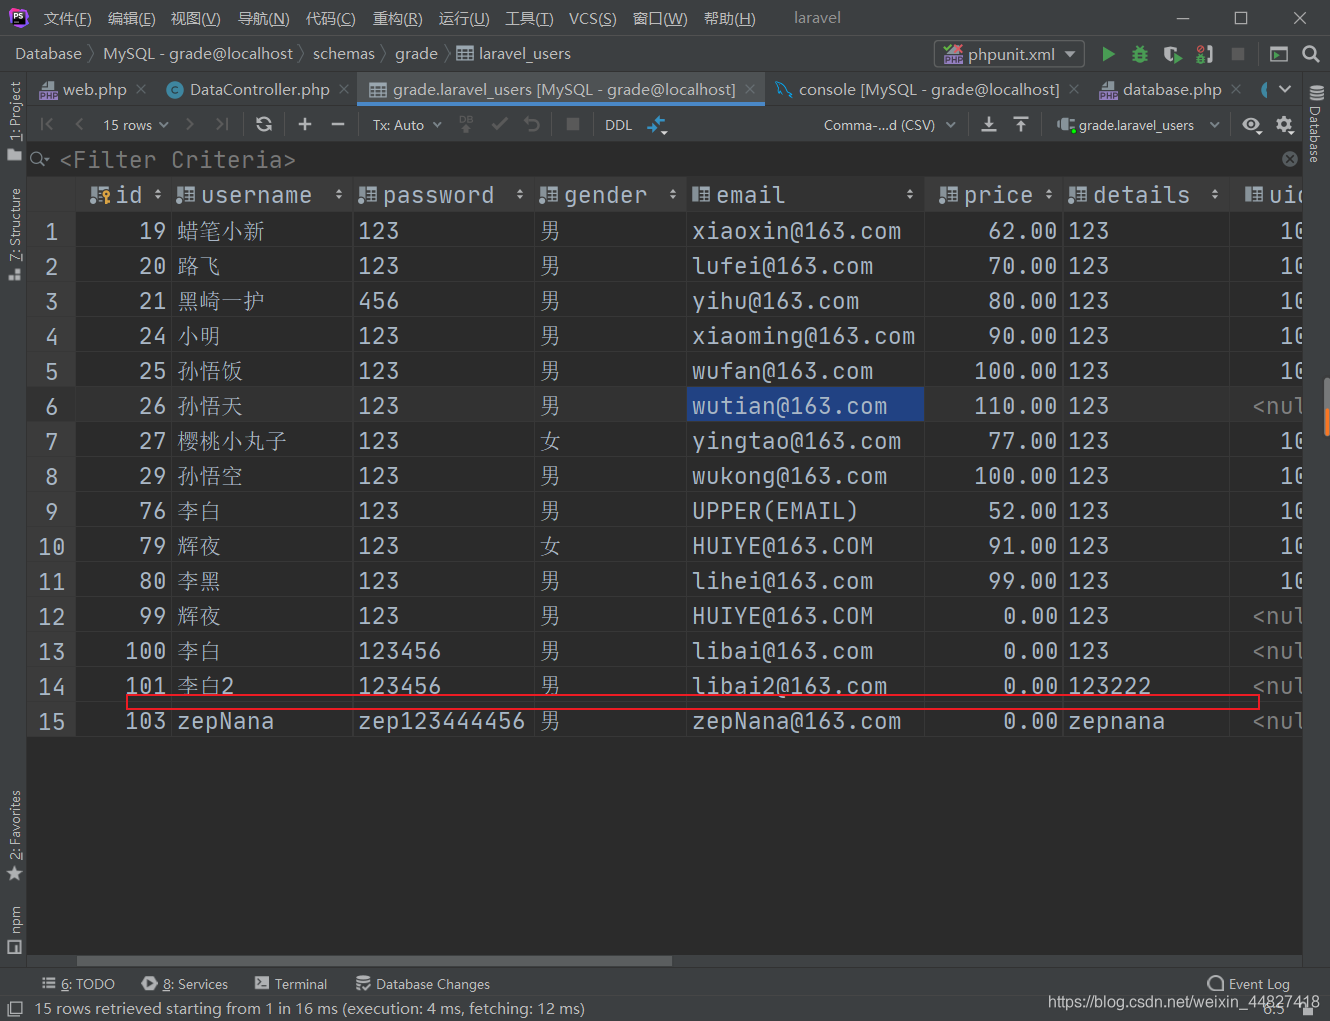Open Project tool window sidebar

14,120
